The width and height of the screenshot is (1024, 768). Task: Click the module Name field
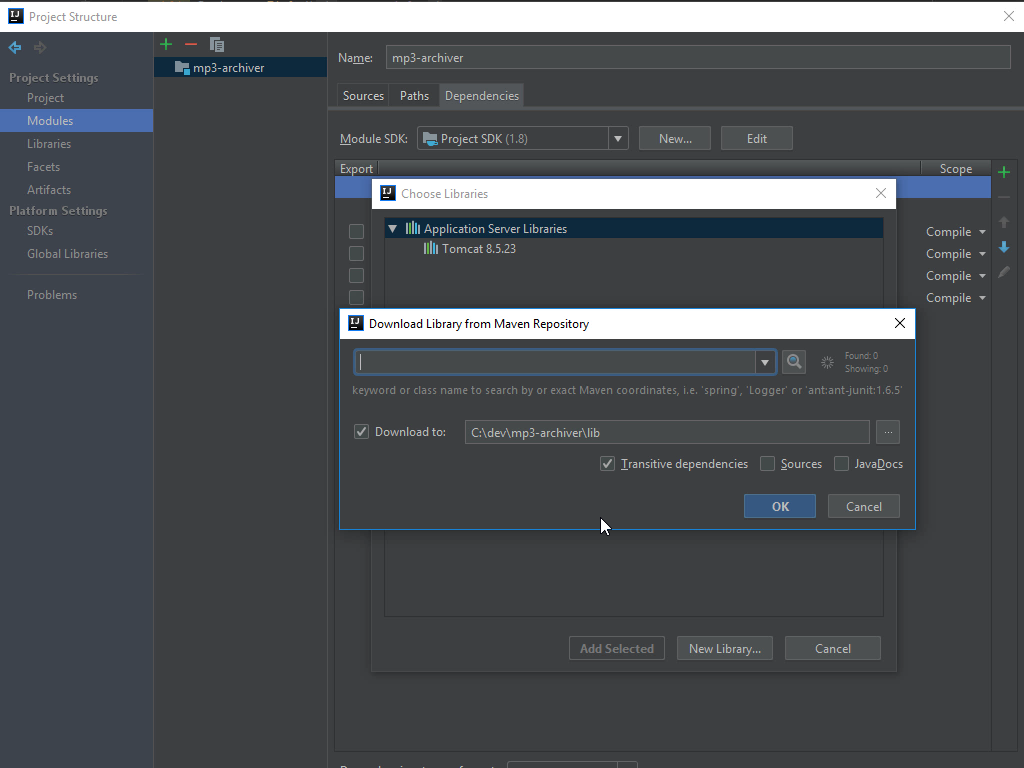pyautogui.click(x=698, y=57)
